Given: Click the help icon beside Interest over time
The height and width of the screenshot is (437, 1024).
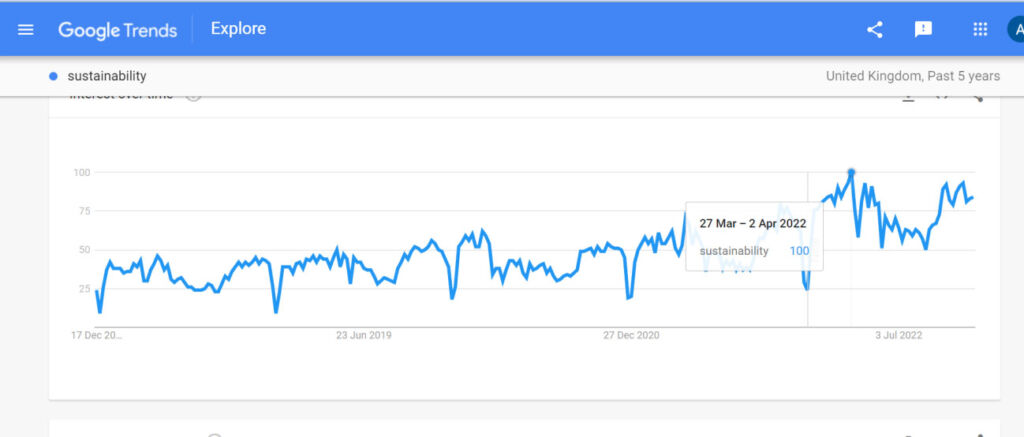Looking at the screenshot, I should 193,95.
